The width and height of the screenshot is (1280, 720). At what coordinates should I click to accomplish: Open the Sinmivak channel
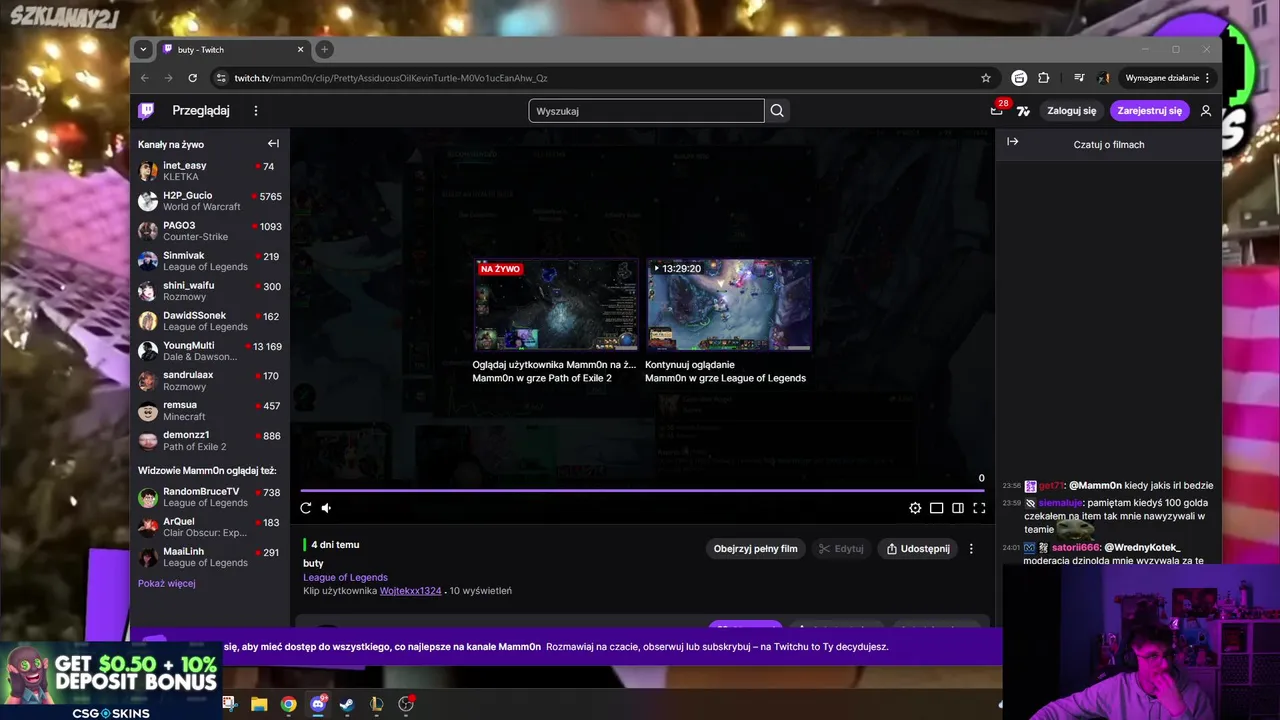coord(210,261)
